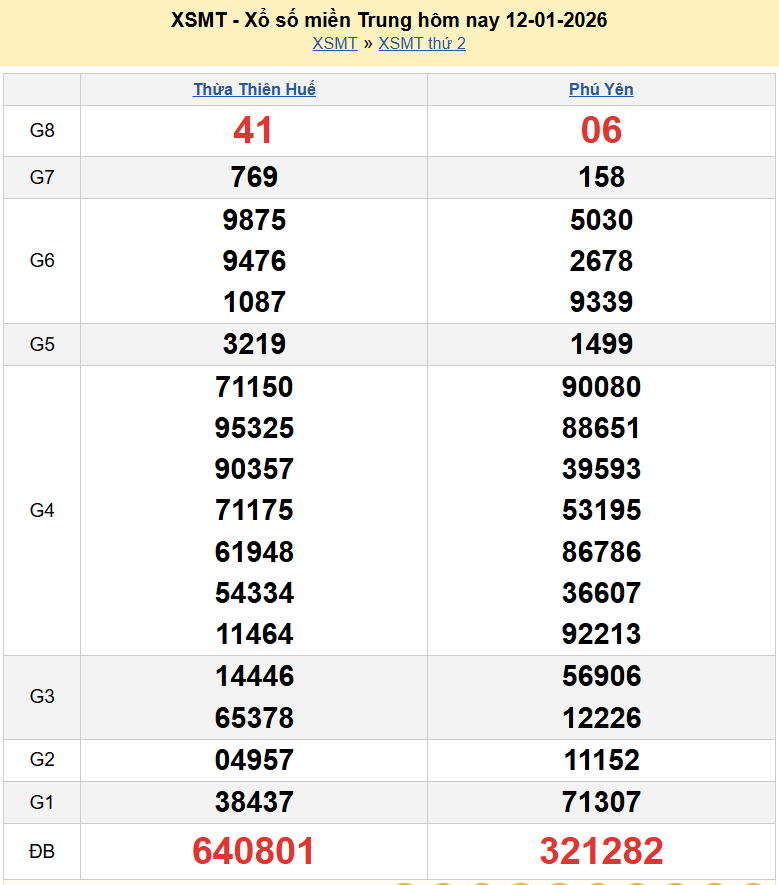The height and width of the screenshot is (885, 779).
Task: Click the red G8 number 06
Action: click(x=601, y=130)
